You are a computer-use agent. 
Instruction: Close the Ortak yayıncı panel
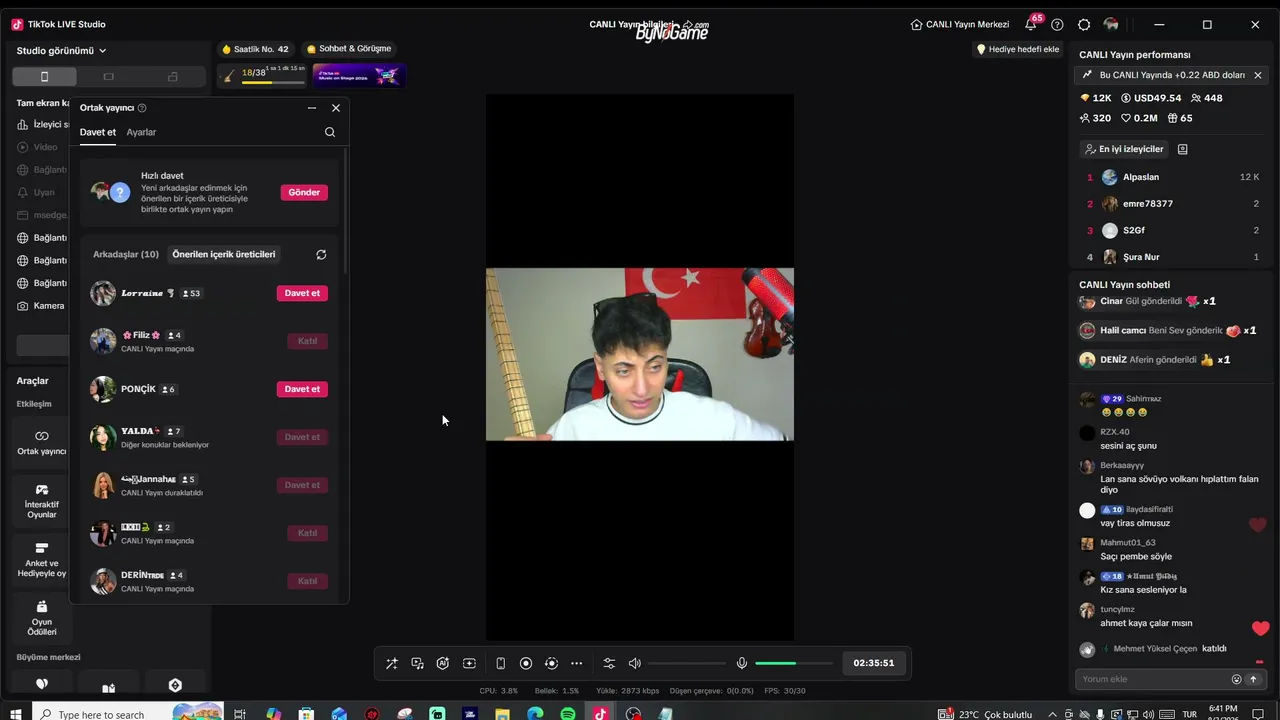coord(336,108)
